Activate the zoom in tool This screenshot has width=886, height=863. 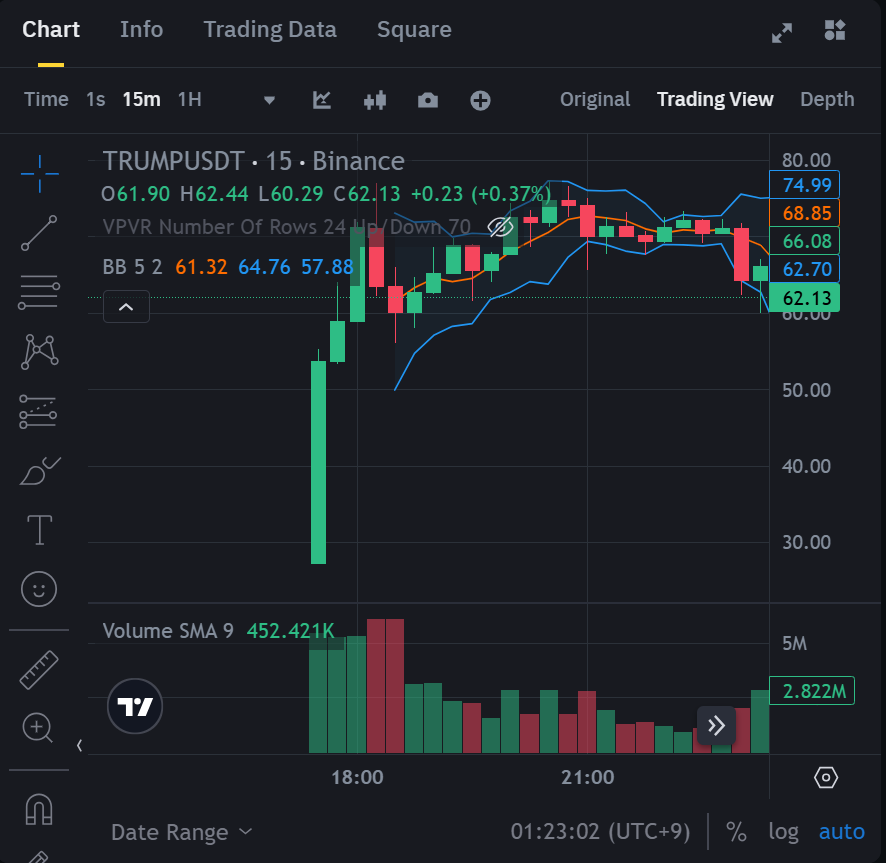pos(38,728)
